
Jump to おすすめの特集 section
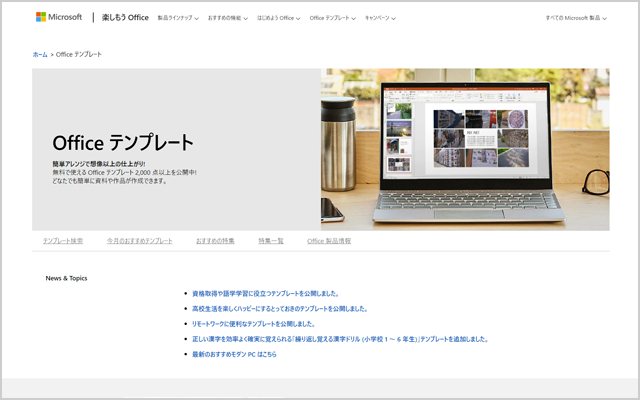215,241
